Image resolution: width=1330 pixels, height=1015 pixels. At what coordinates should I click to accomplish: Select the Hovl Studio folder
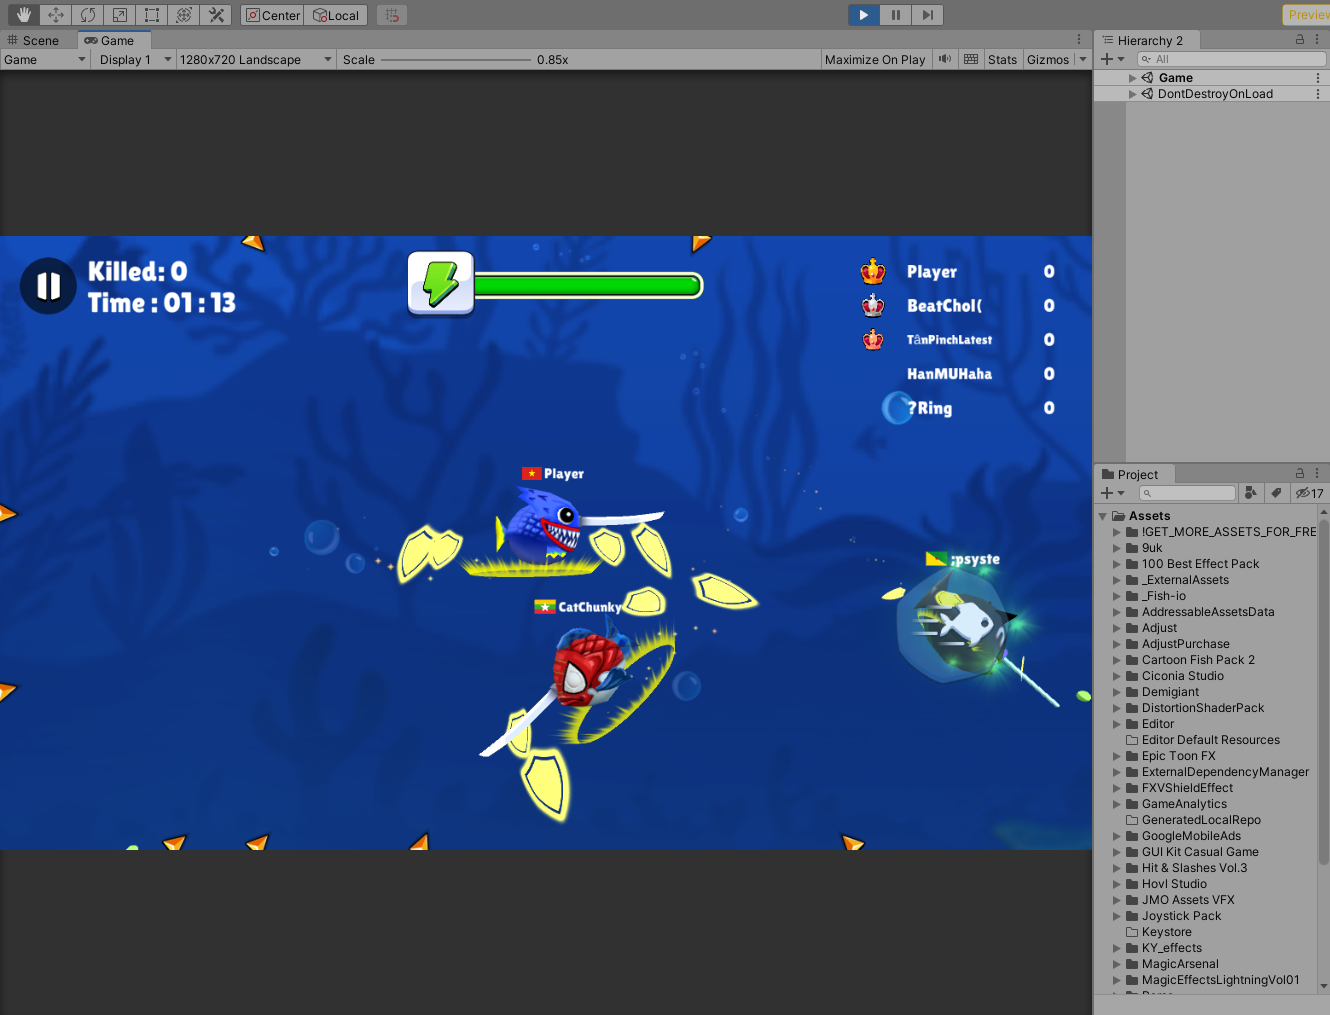pyautogui.click(x=1174, y=884)
